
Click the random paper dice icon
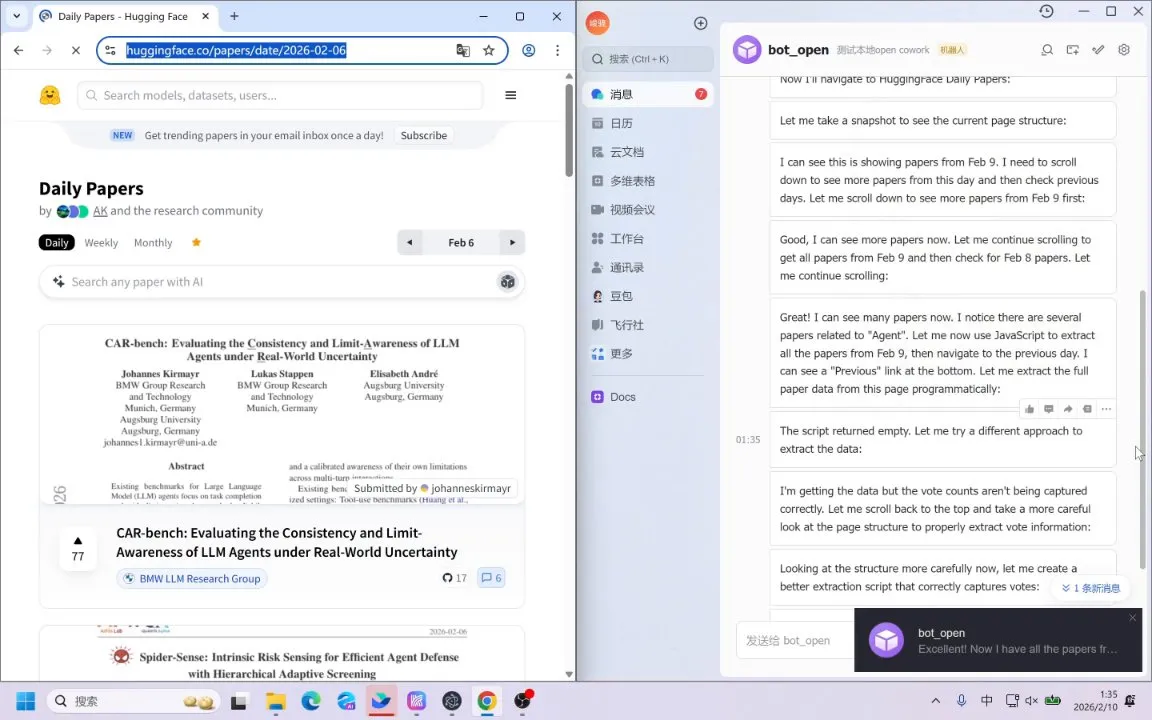click(x=507, y=281)
